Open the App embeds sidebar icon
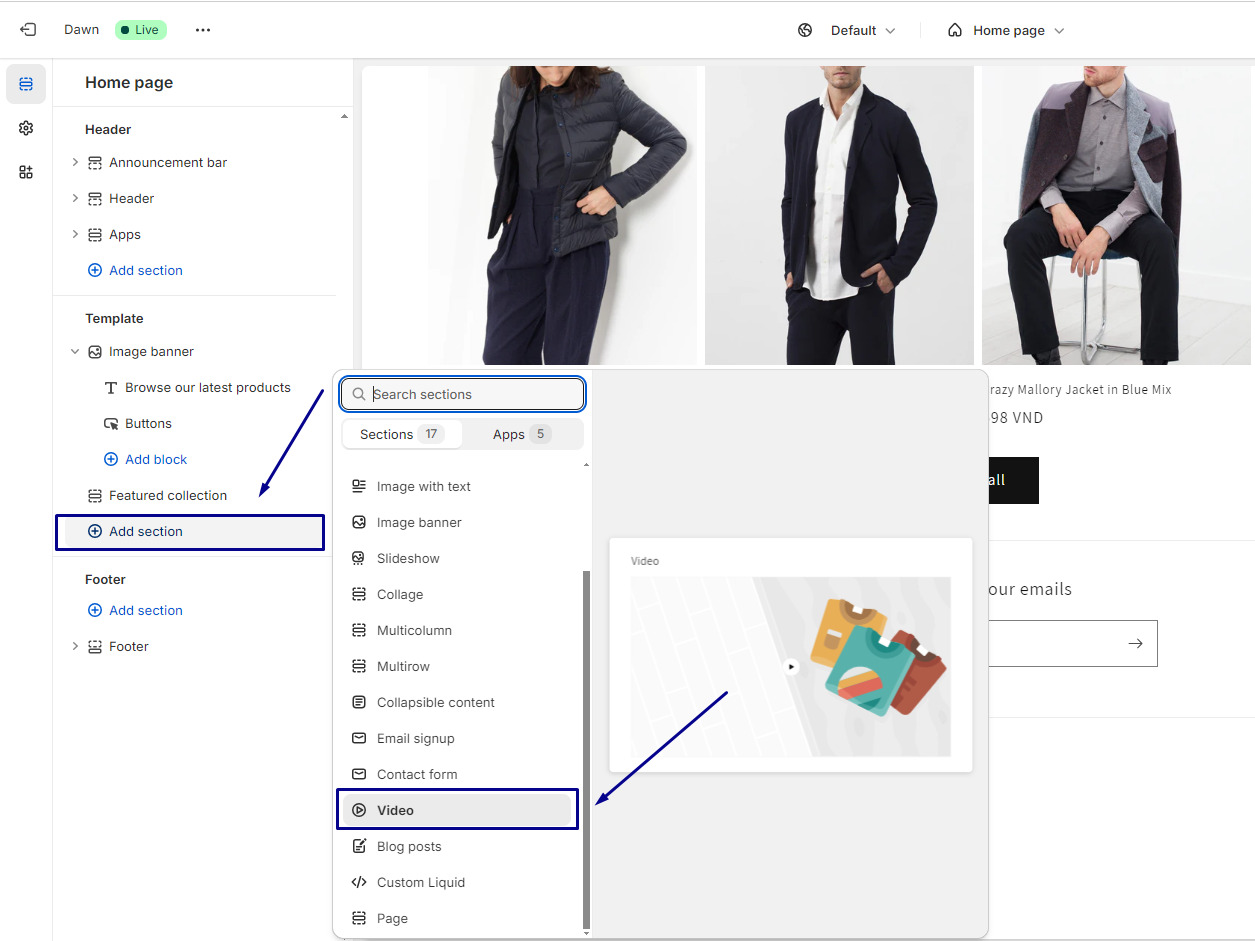Image resolution: width=1255 pixels, height=941 pixels. tap(26, 172)
